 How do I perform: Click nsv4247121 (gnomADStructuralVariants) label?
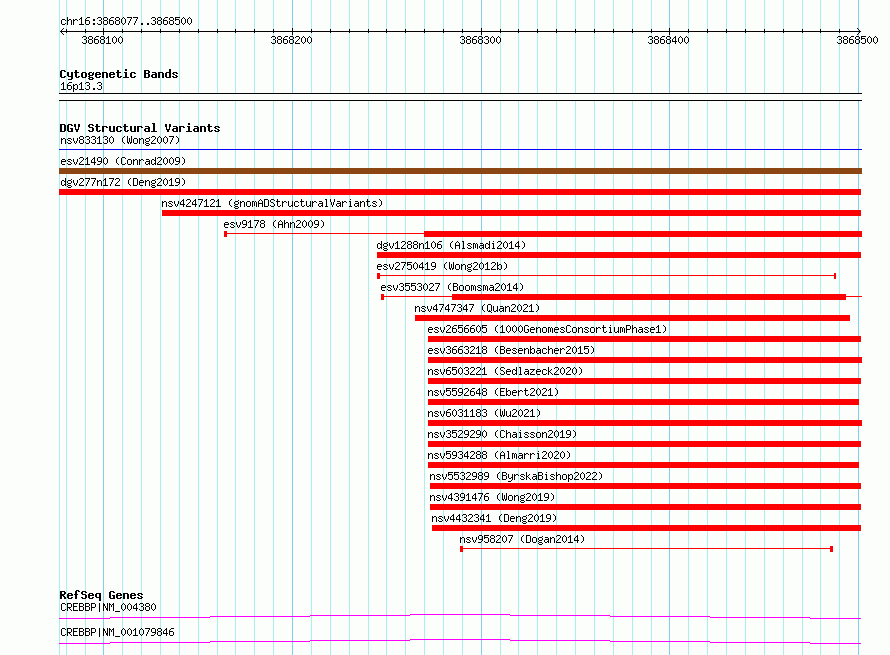coord(272,203)
